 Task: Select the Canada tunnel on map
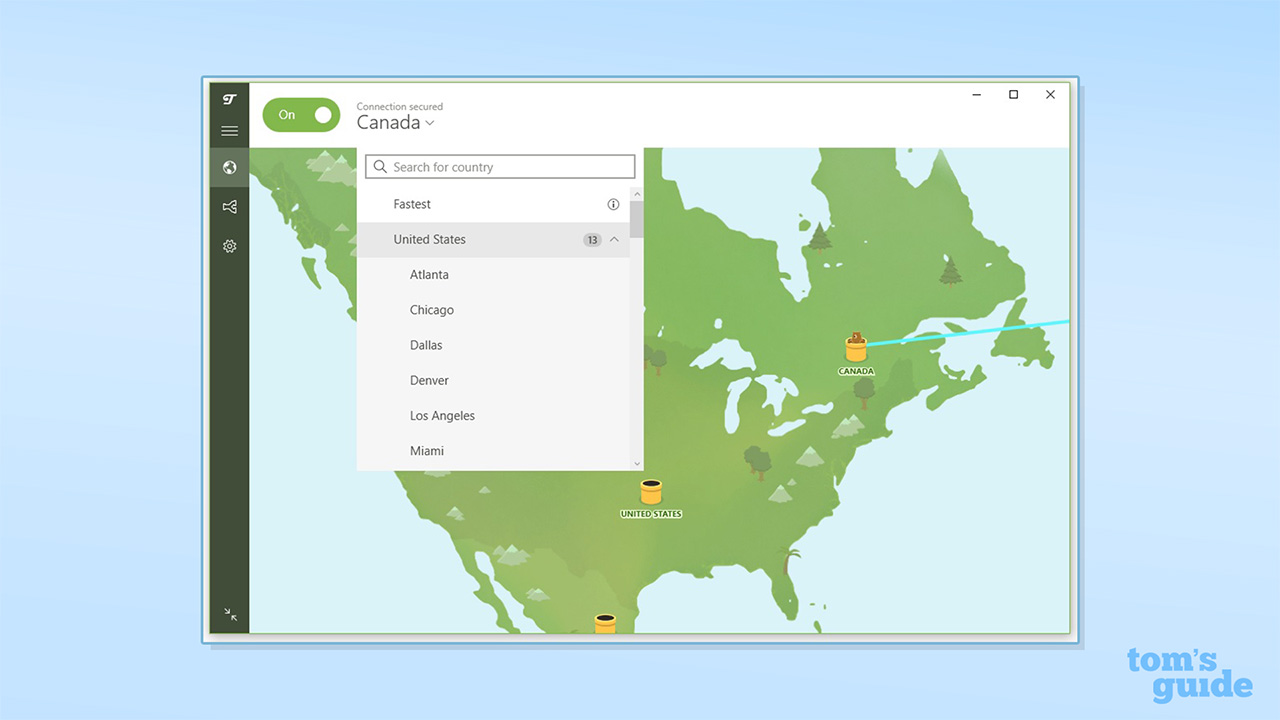856,349
